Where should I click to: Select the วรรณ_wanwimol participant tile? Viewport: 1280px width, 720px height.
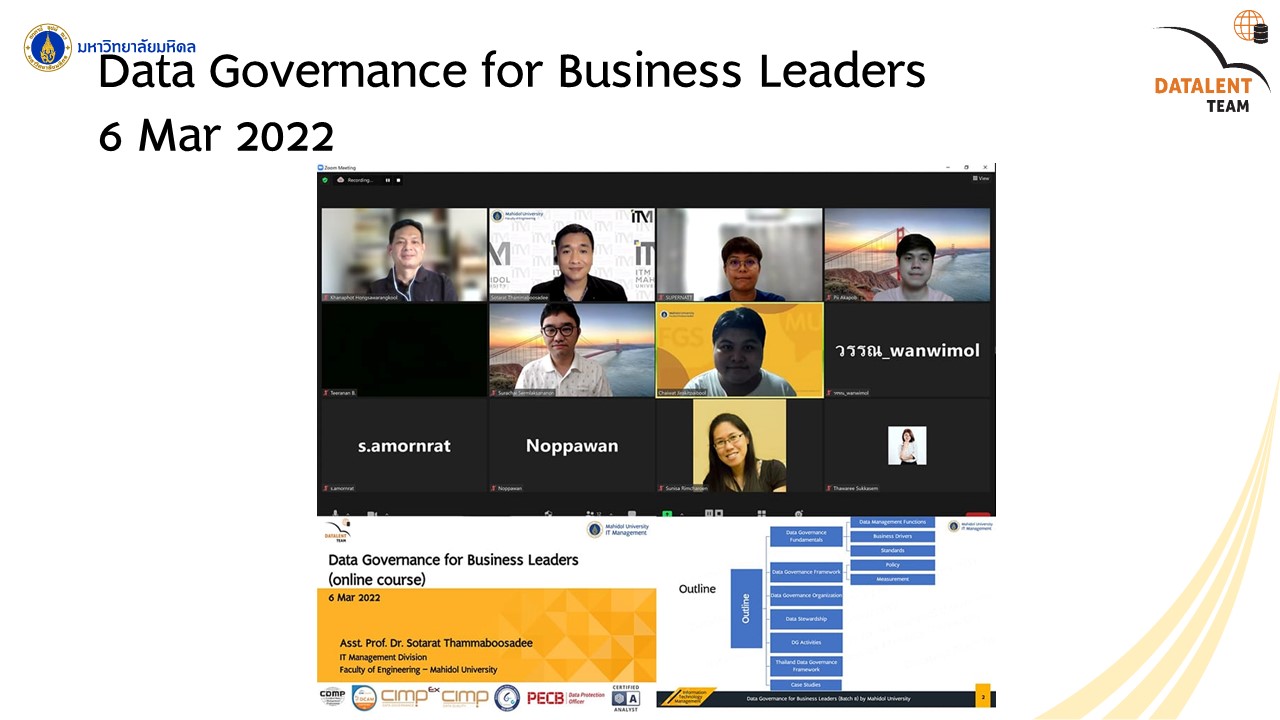point(907,350)
